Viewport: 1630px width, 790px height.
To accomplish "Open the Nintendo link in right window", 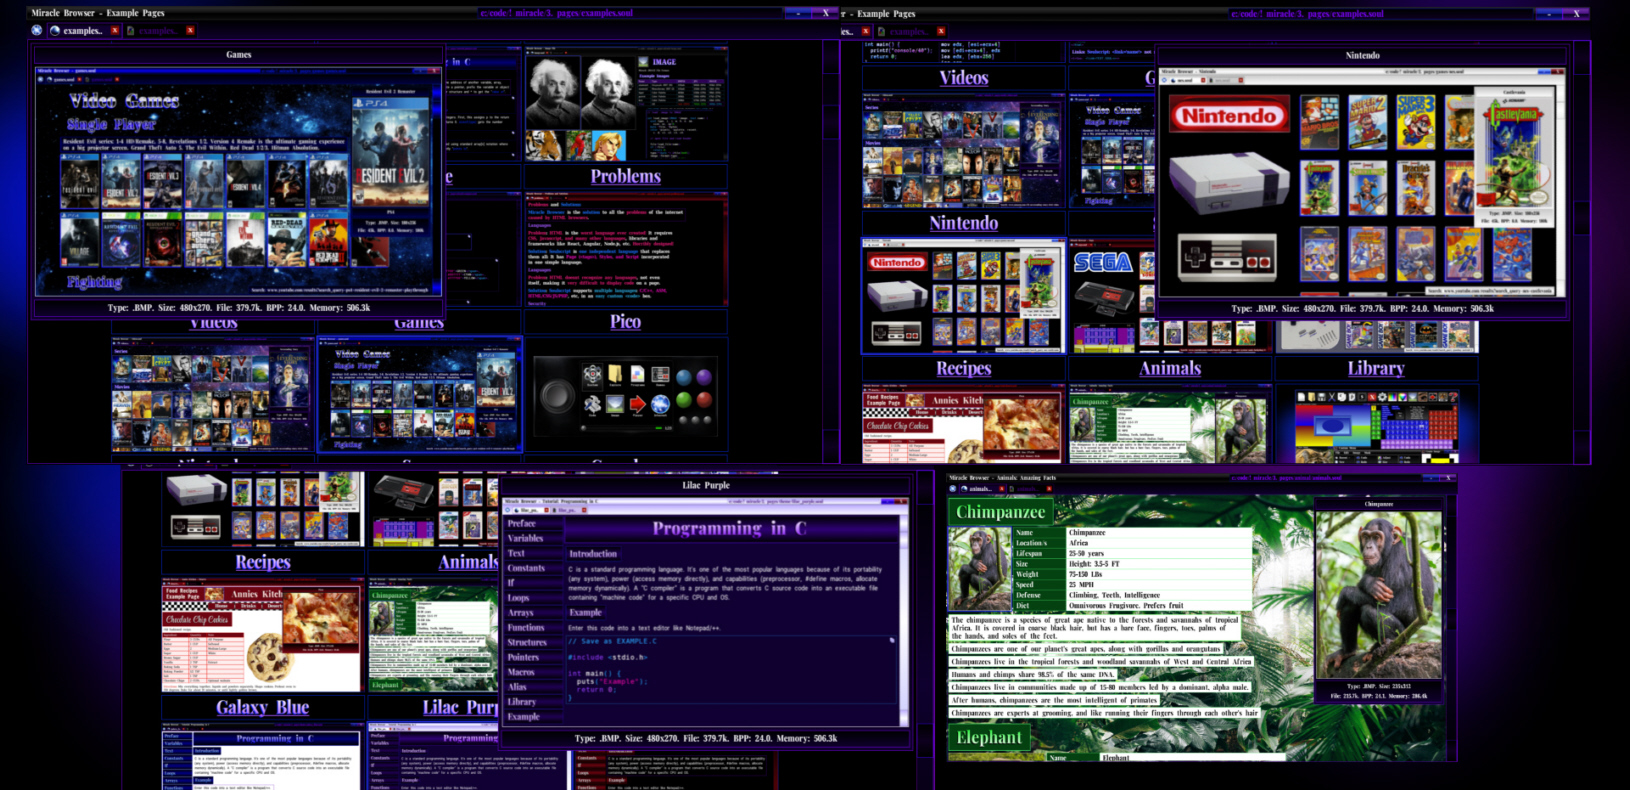I will click(964, 223).
